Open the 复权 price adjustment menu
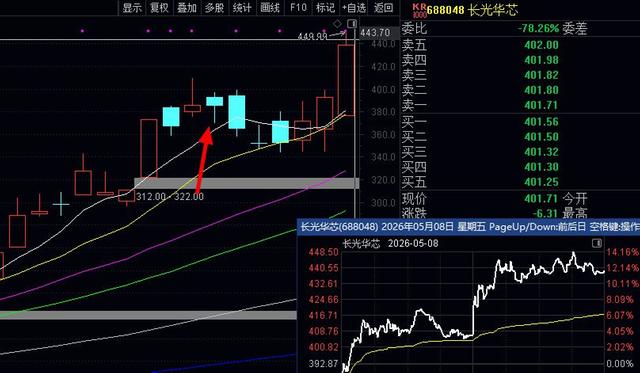 [x=160, y=7]
